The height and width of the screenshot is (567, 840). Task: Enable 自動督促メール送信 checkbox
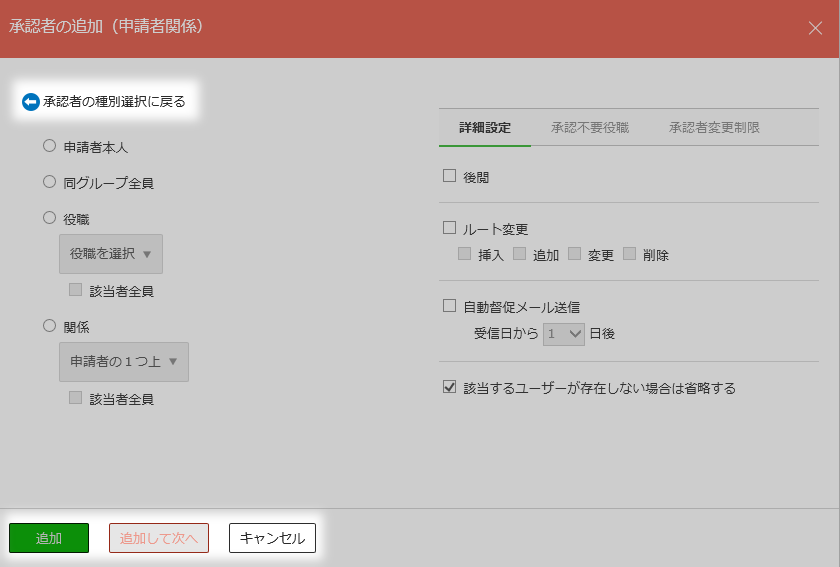pos(449,305)
